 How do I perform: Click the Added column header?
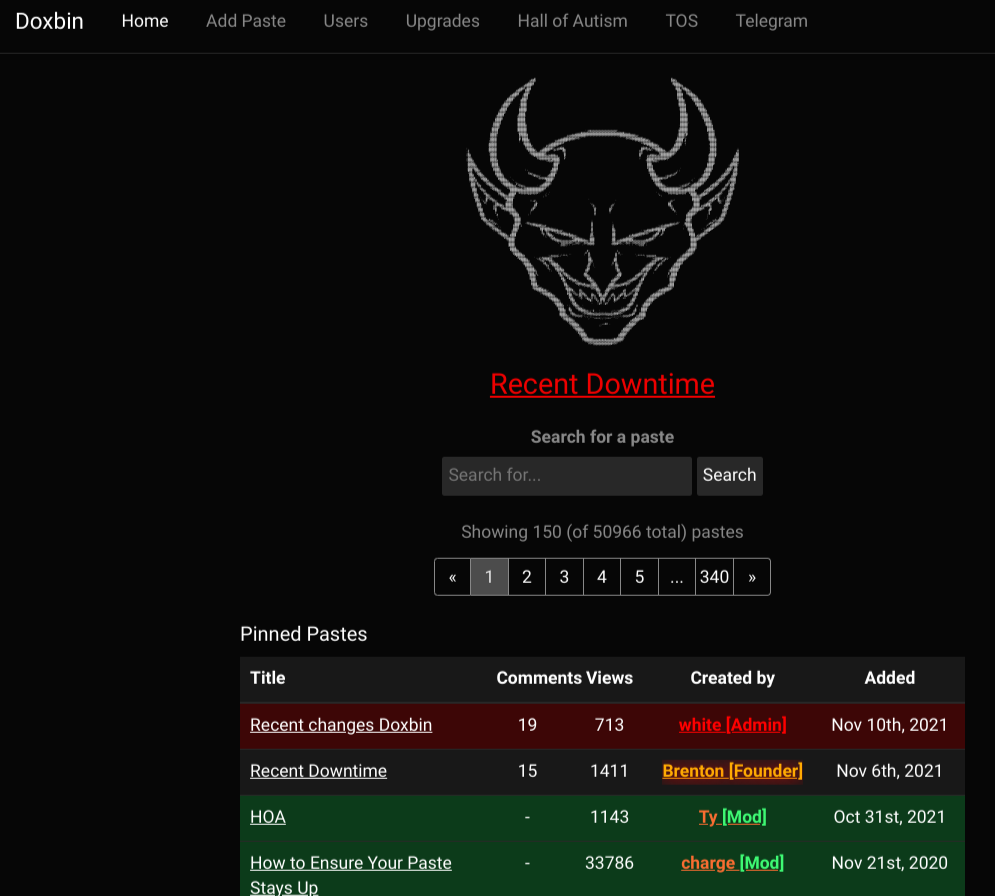[889, 678]
